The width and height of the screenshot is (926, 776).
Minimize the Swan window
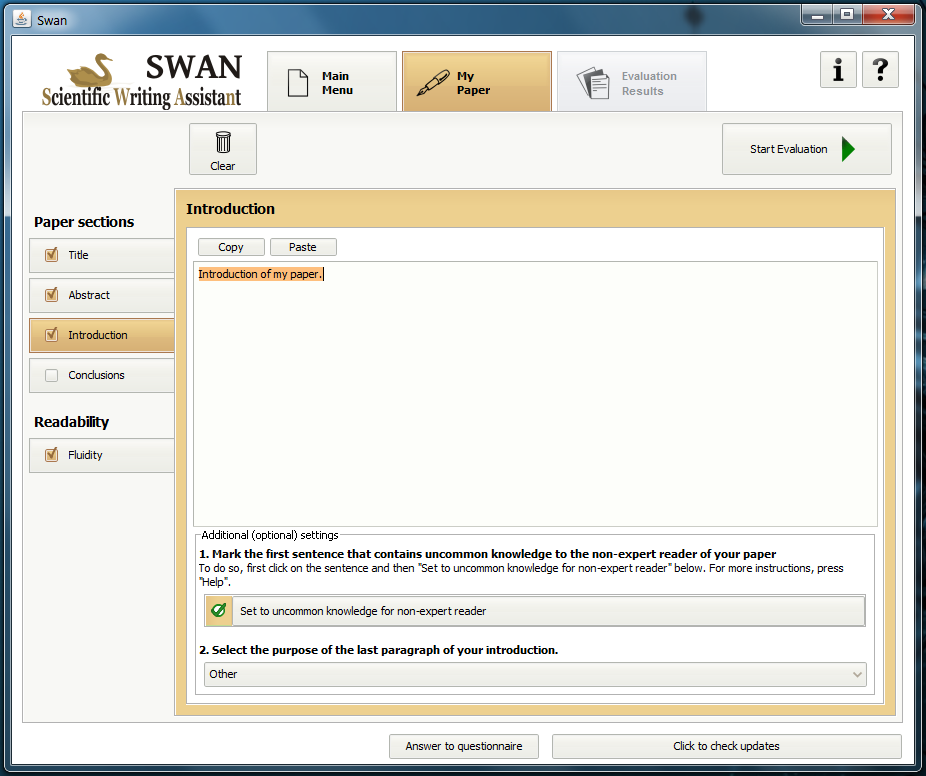[817, 15]
